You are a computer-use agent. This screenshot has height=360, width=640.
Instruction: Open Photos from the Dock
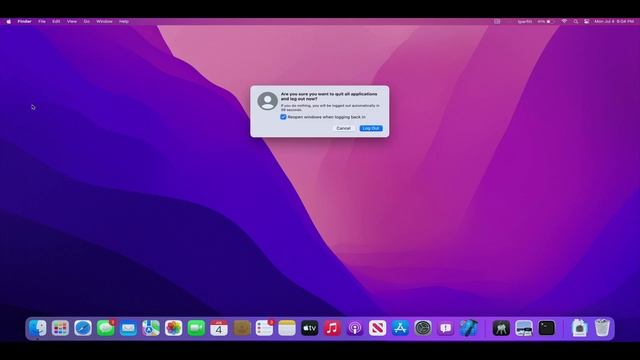tap(173, 328)
